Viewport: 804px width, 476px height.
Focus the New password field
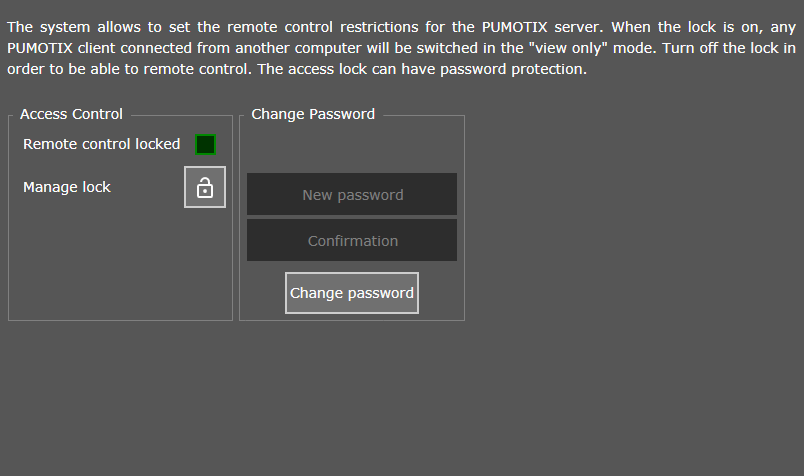tap(352, 194)
